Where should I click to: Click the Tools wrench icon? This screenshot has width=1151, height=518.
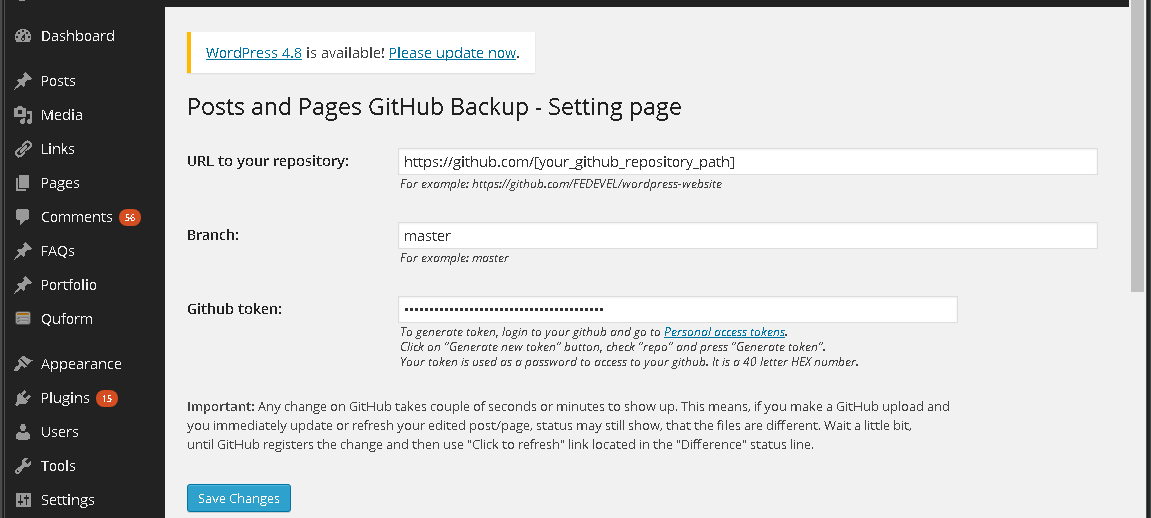pos(23,466)
